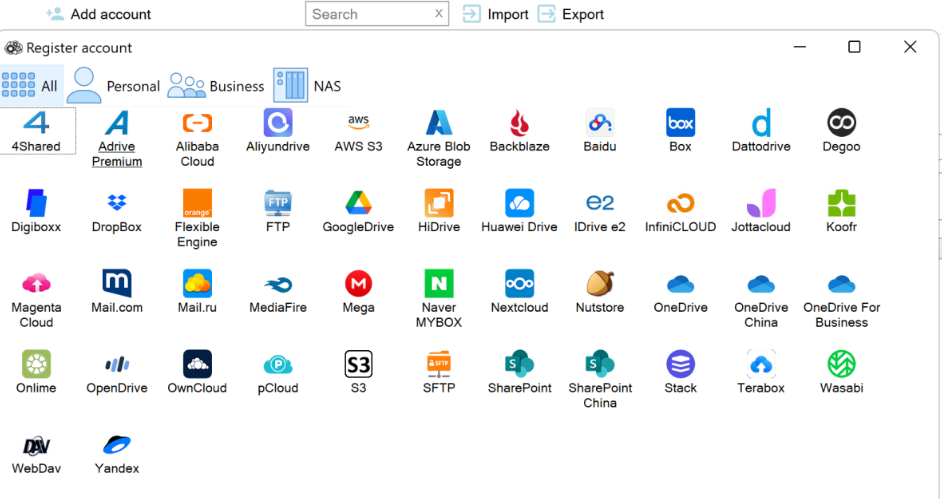Select the 4Shared cloud service

[36, 131]
